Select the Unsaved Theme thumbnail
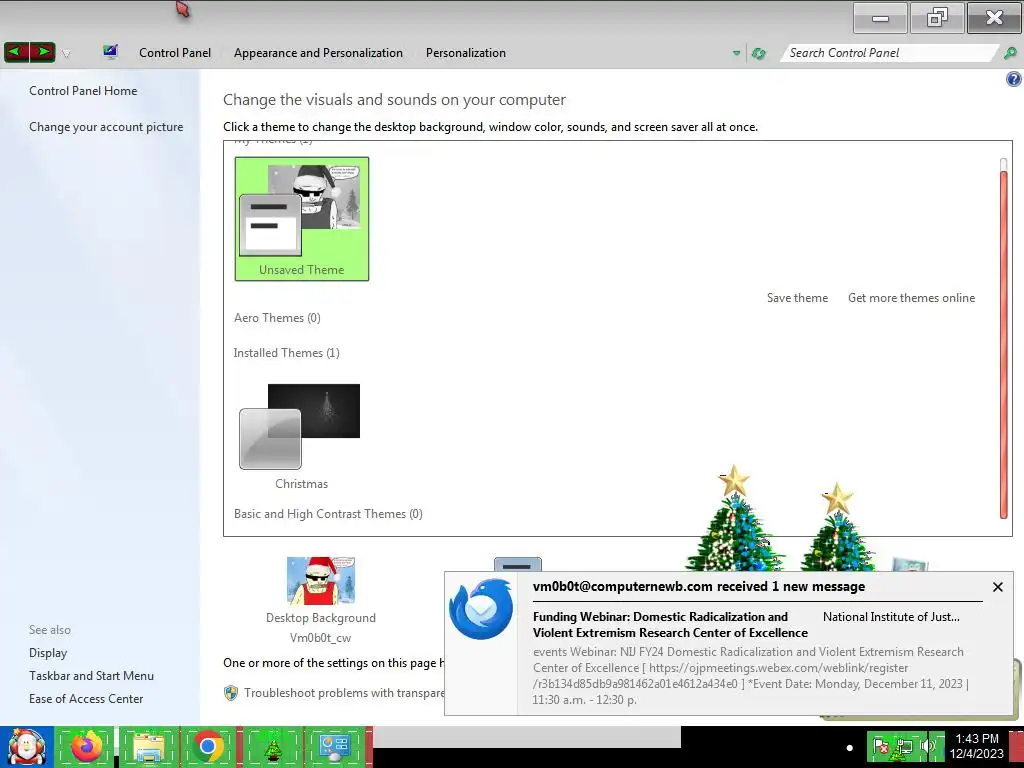Viewport: 1024px width, 768px height. (x=302, y=219)
